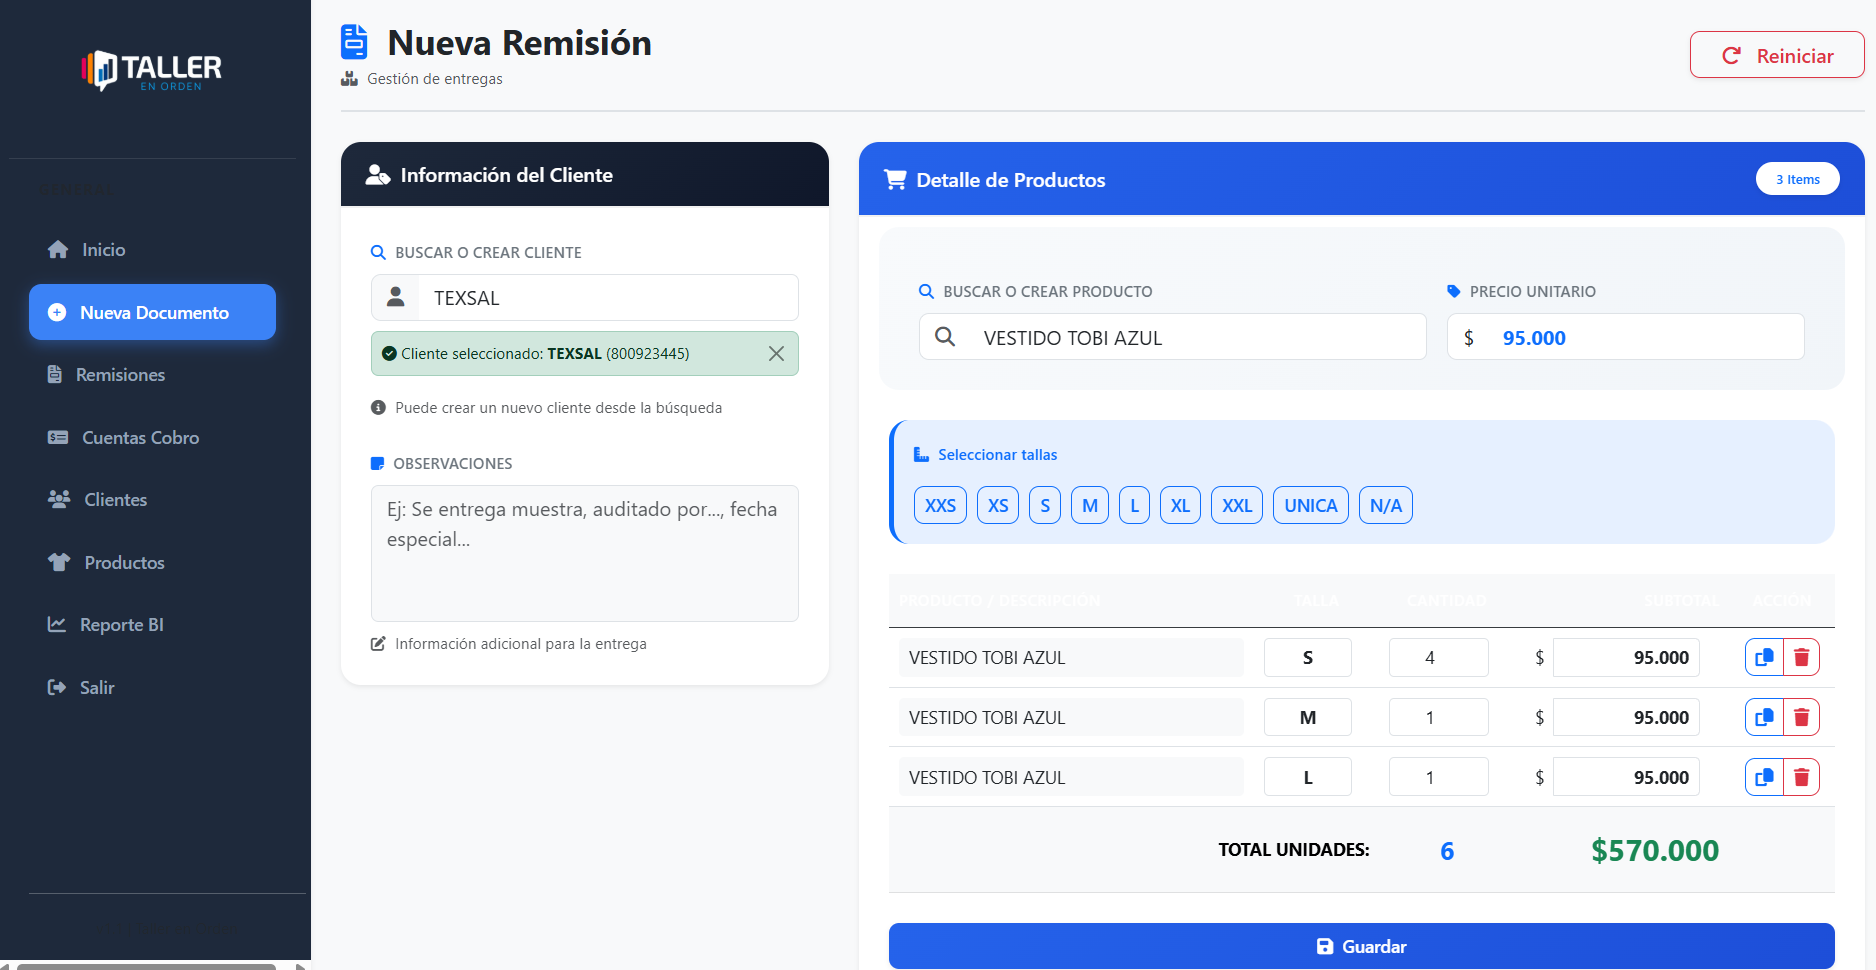This screenshot has width=1876, height=970.
Task: Duplicate the size S product row
Action: (1764, 658)
